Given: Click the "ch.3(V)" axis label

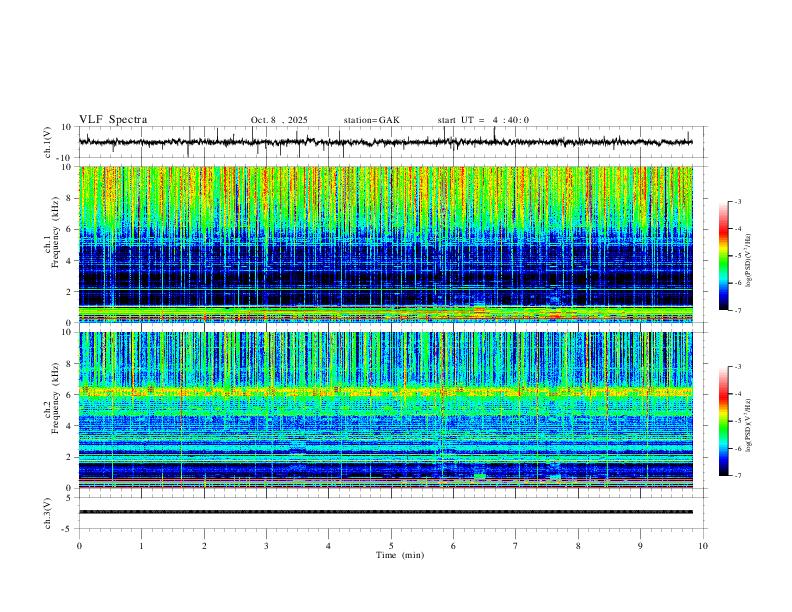Looking at the screenshot, I should [48, 513].
